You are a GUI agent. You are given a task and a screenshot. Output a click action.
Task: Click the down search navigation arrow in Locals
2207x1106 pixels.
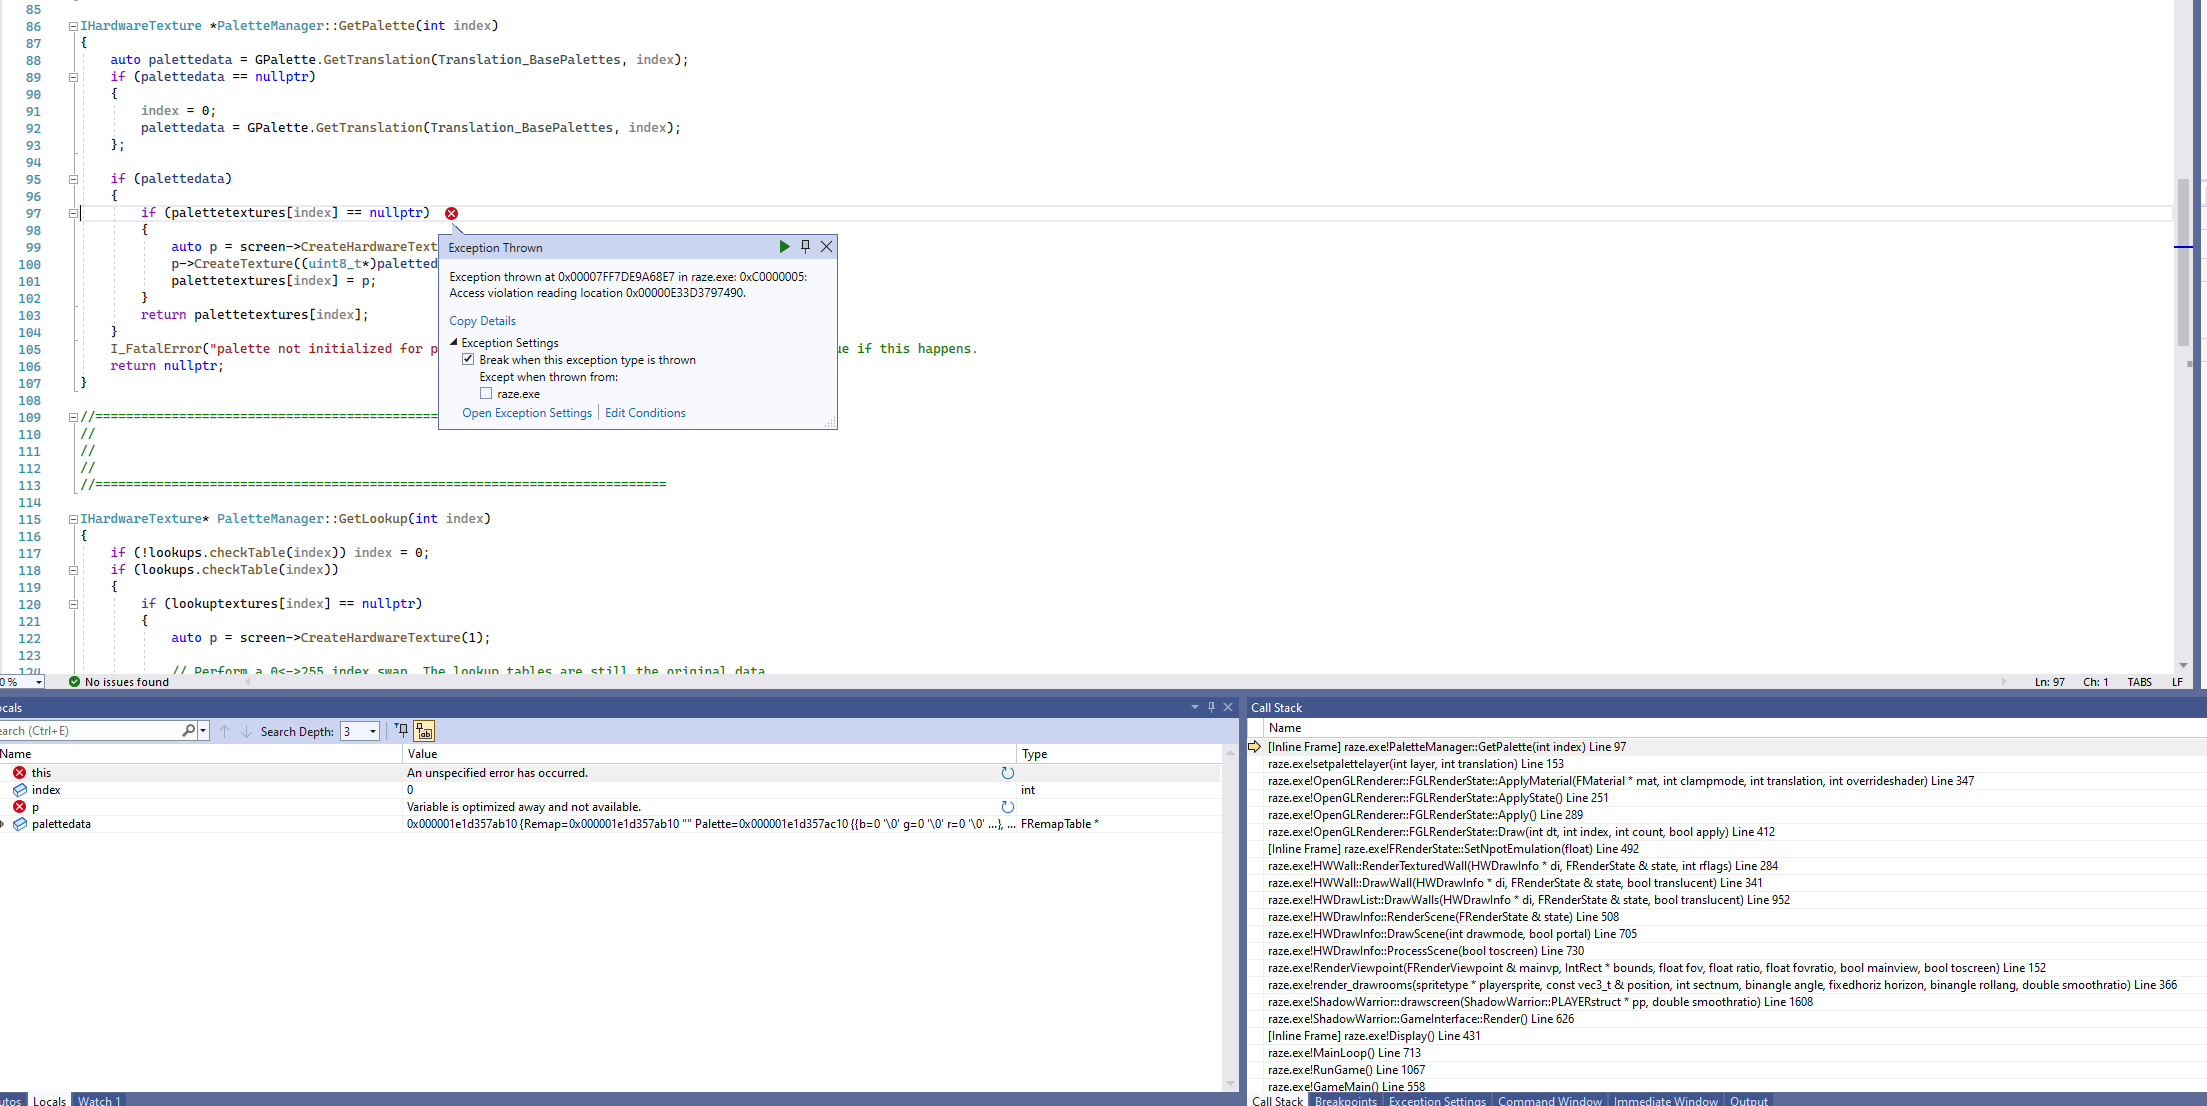click(247, 731)
